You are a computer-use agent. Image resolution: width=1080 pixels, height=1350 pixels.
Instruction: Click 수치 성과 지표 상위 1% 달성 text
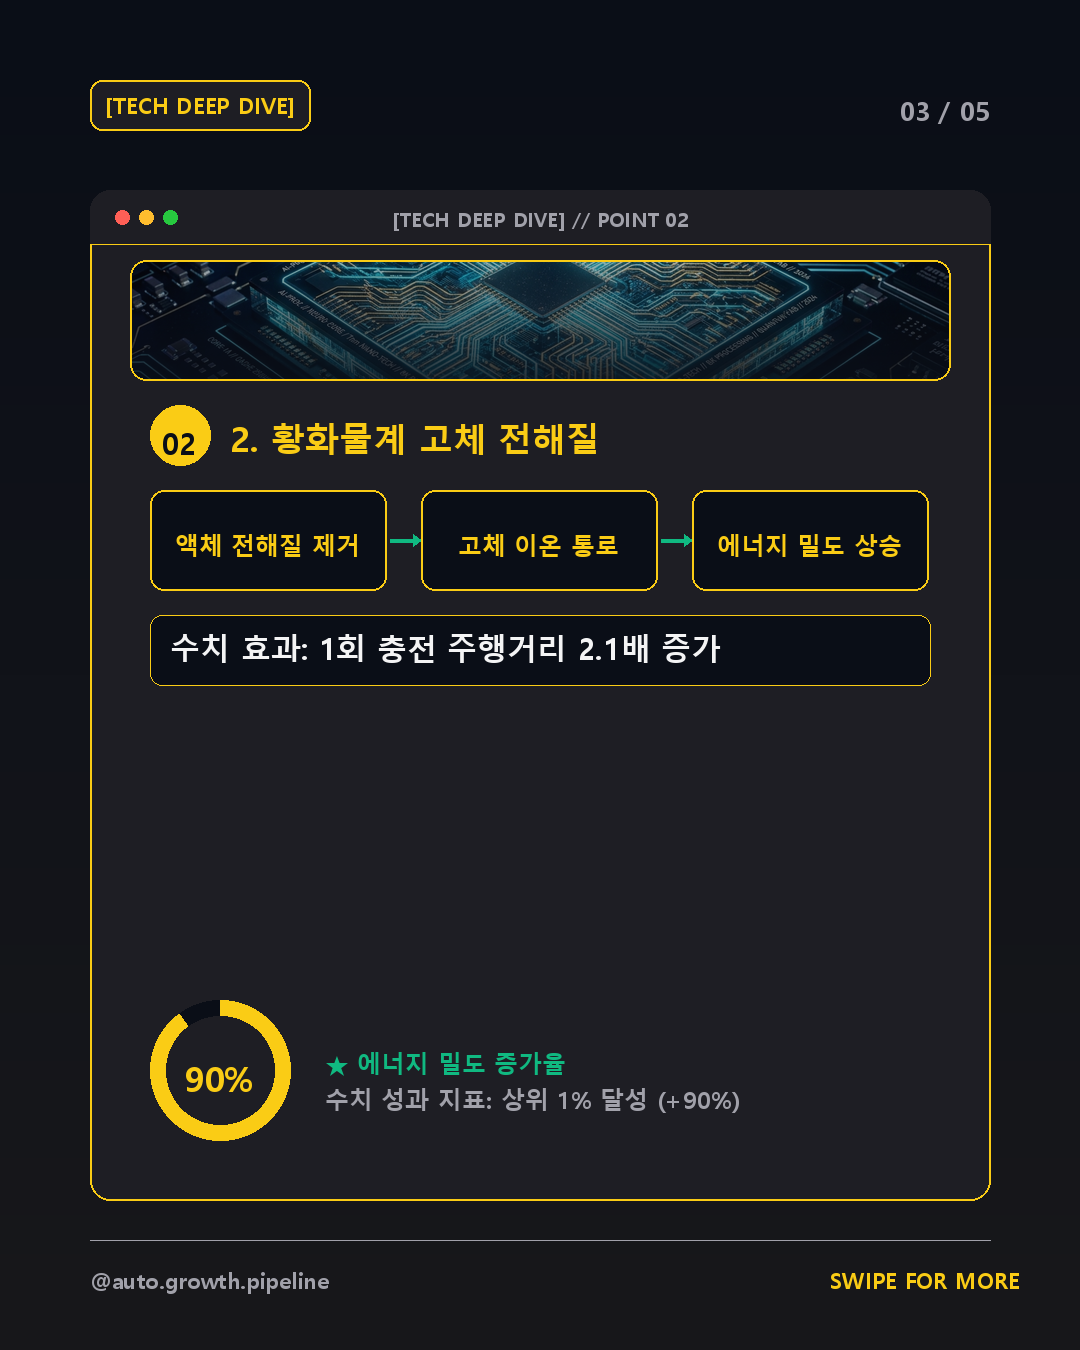[533, 1100]
